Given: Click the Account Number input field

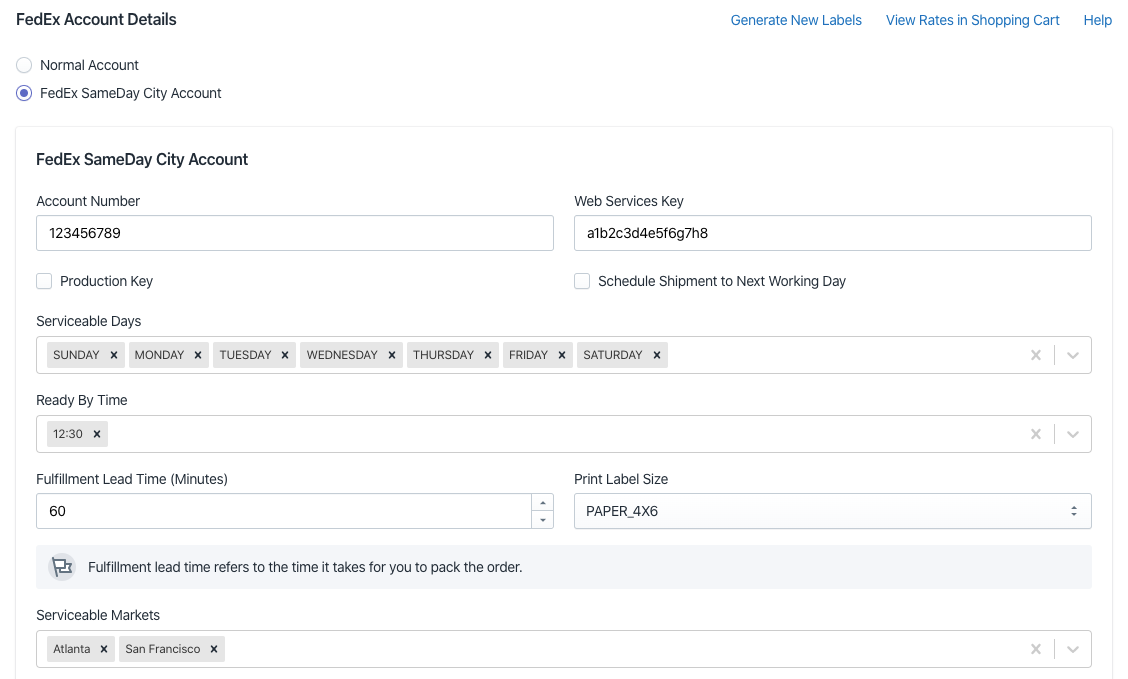Looking at the screenshot, I should click(x=295, y=233).
